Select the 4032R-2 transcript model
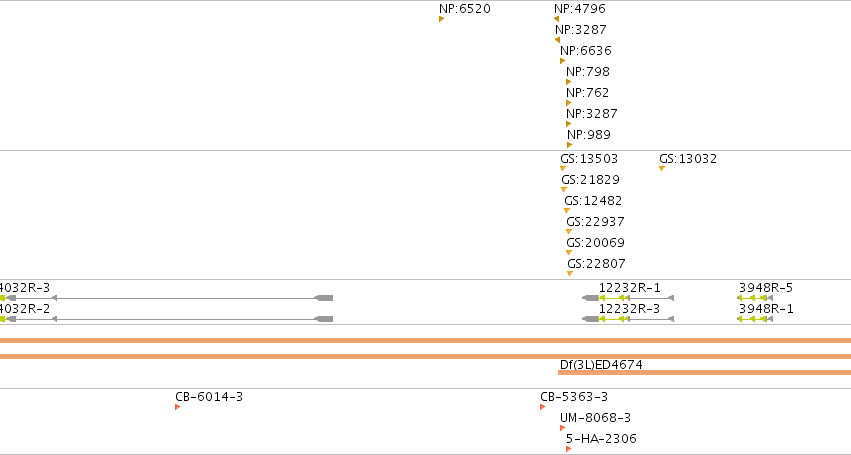This screenshot has height=455, width=851. [166, 319]
